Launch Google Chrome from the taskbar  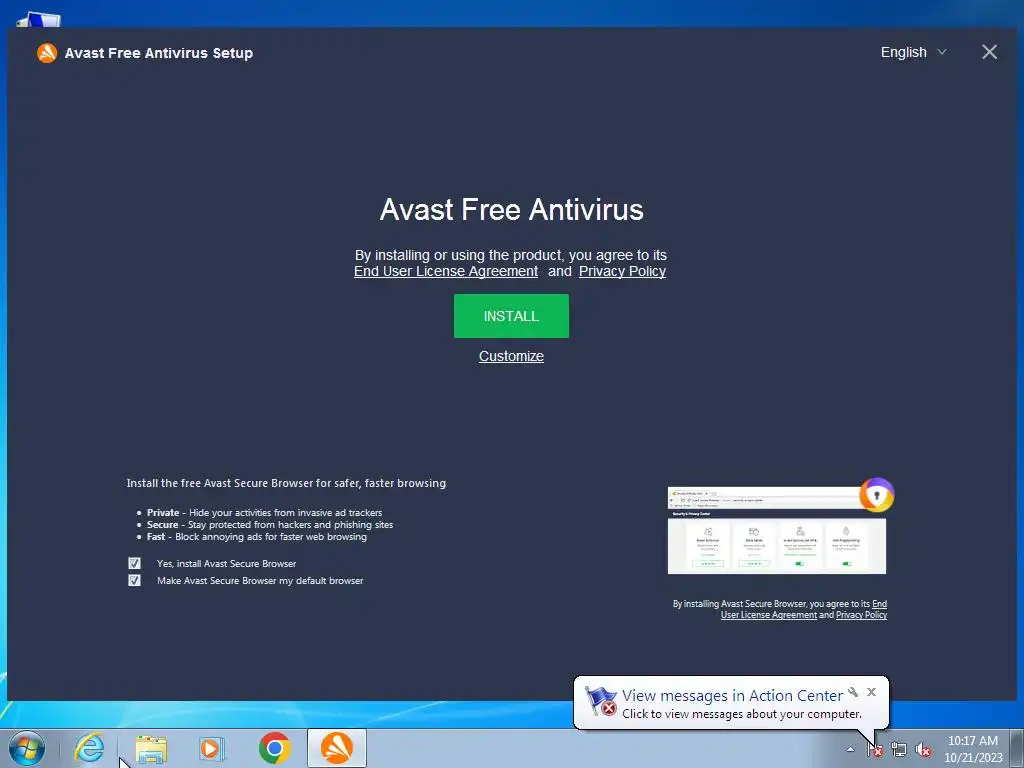point(274,748)
